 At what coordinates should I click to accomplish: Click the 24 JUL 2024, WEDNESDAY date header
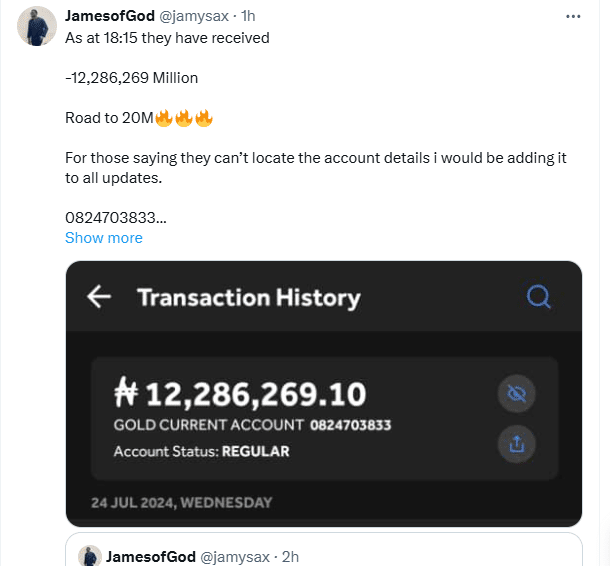181,502
